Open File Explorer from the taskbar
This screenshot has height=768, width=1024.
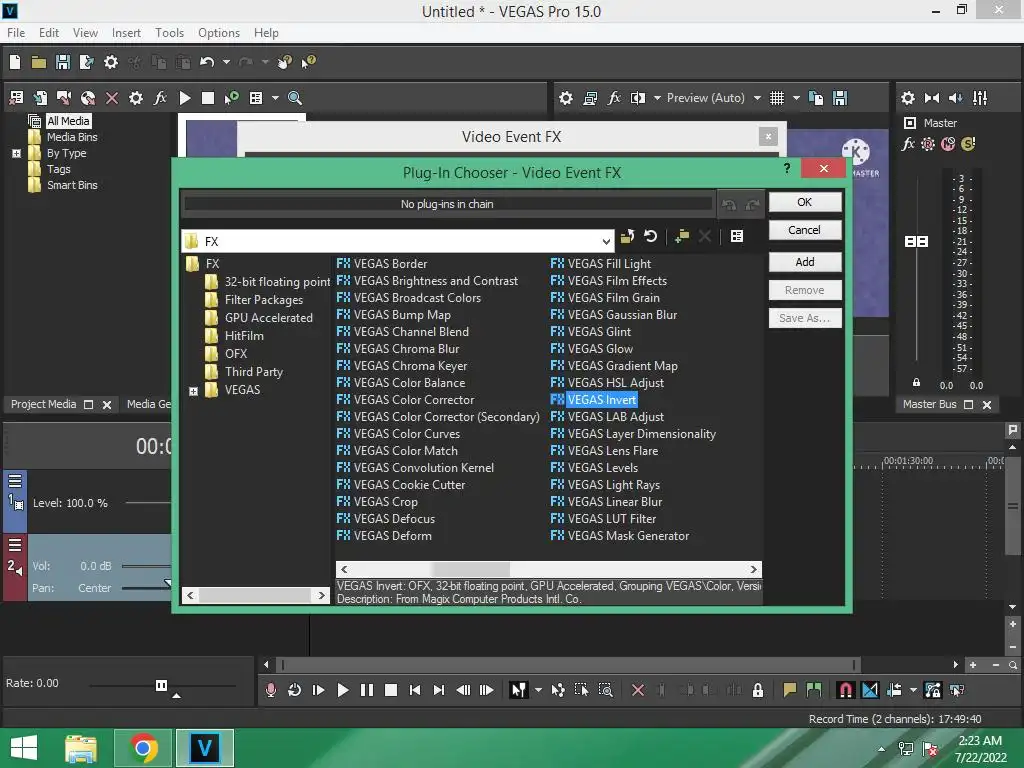coord(80,748)
